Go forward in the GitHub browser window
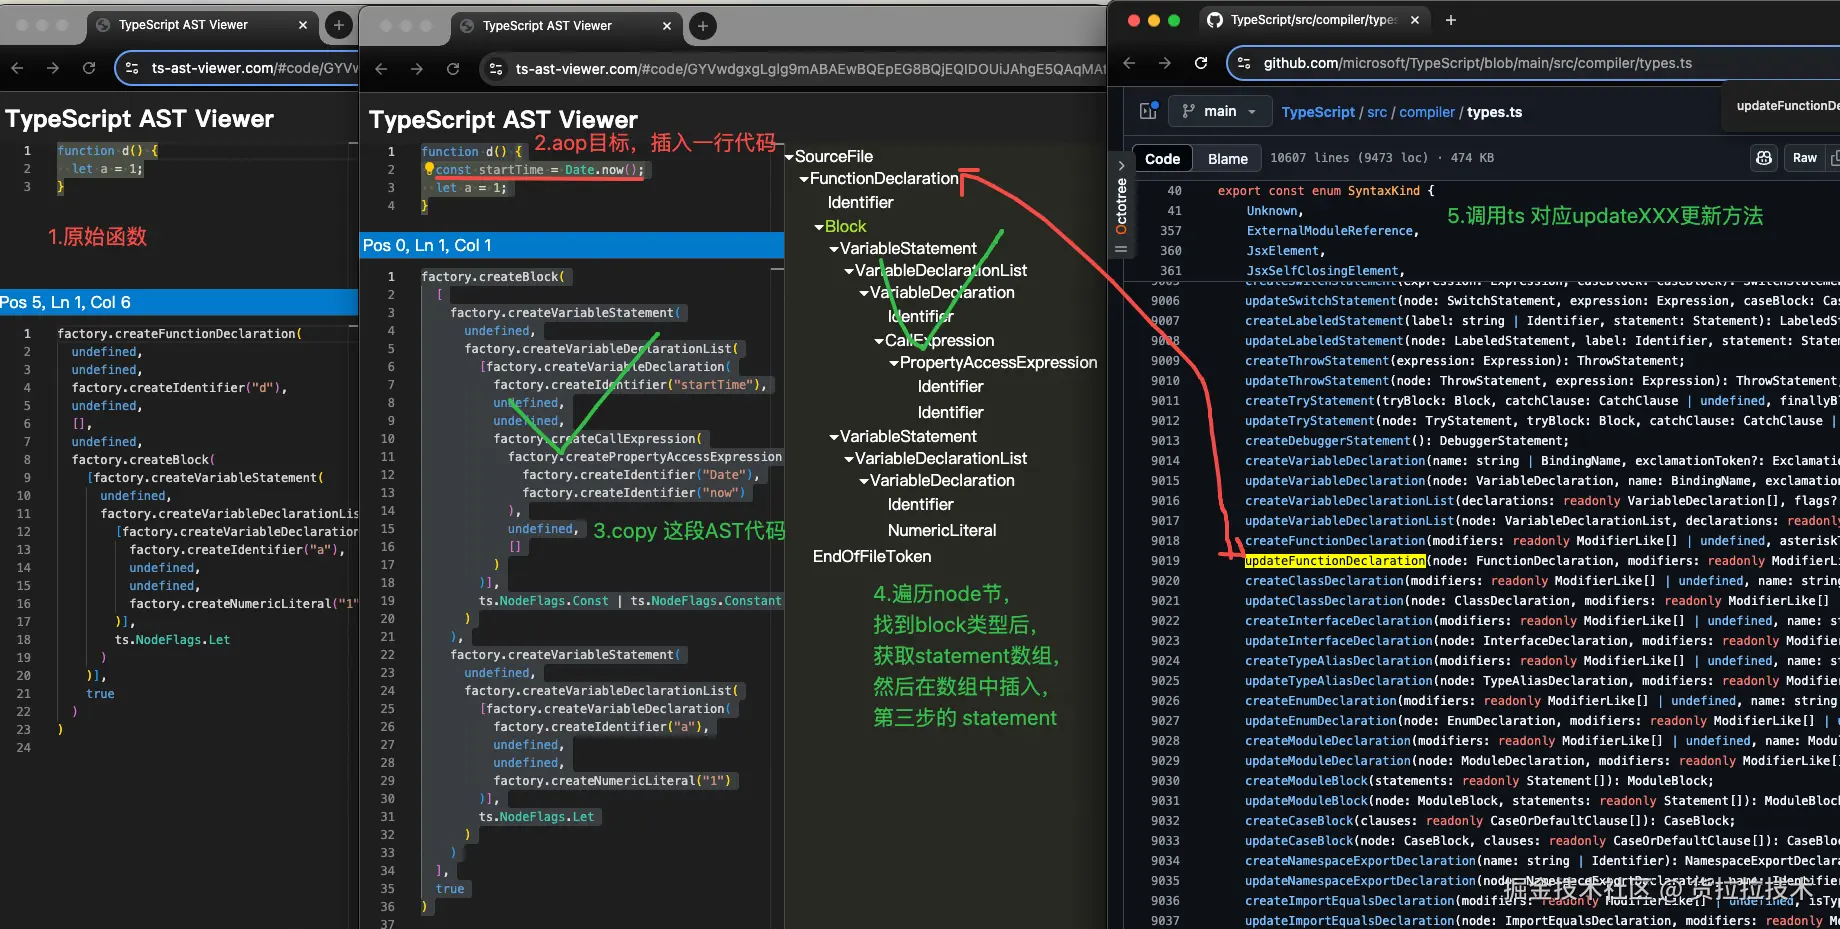1840x929 pixels. click(x=1165, y=63)
